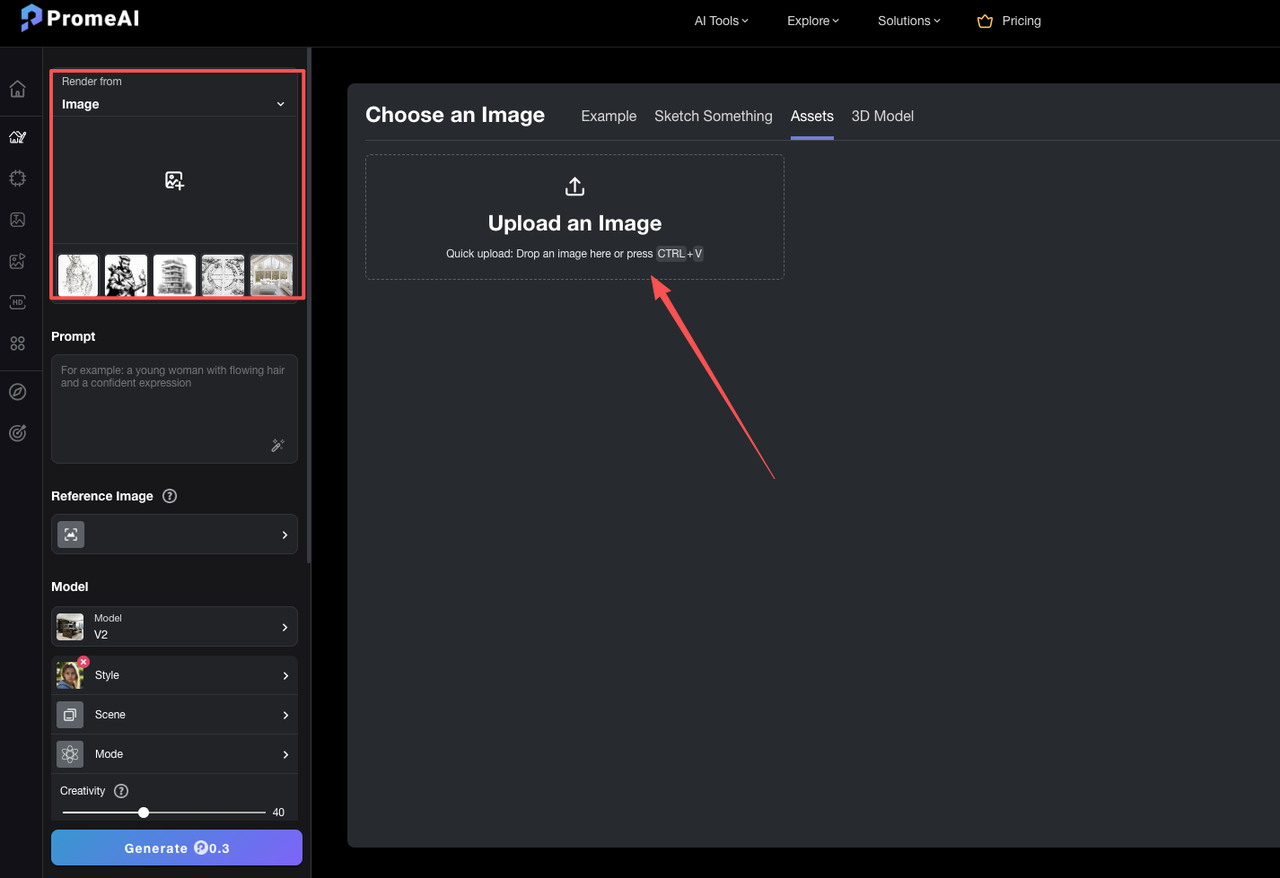Select the building sketch sample thumbnail
1280x878 pixels.
coord(174,275)
